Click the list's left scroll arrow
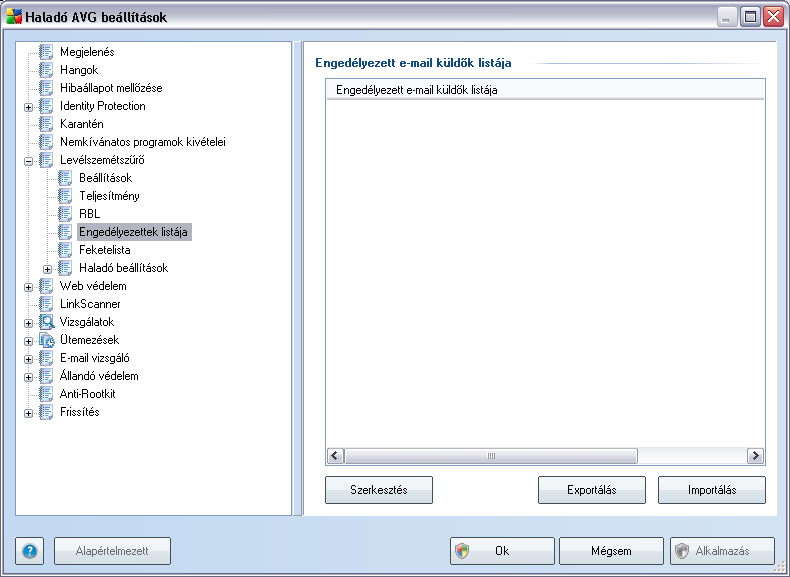The height and width of the screenshot is (577, 790). [336, 456]
